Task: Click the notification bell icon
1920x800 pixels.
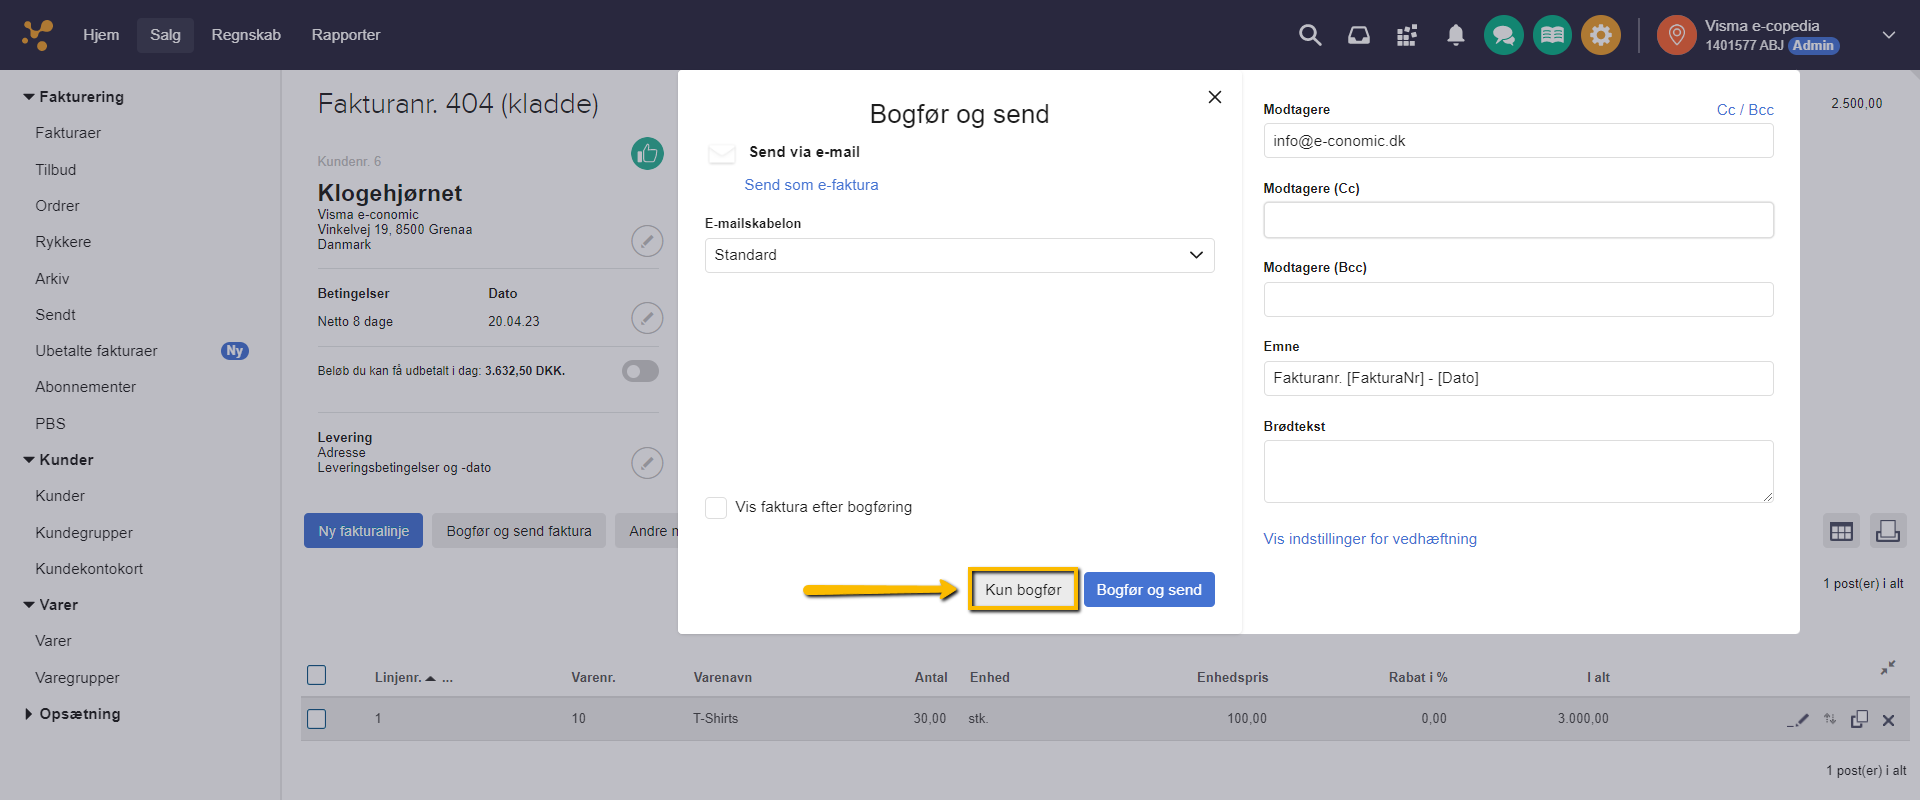Action: [x=1455, y=36]
